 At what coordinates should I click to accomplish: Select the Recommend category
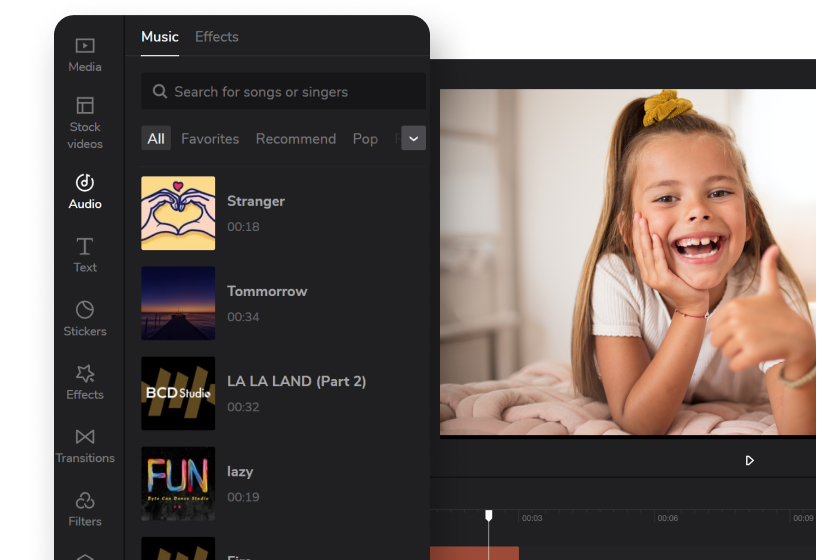point(296,138)
